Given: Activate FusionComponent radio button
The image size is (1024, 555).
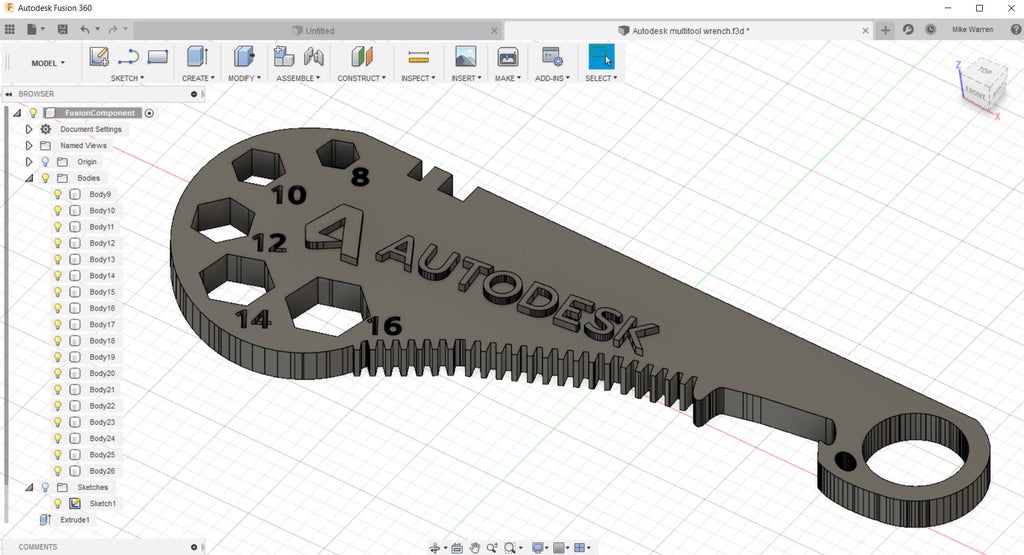Looking at the screenshot, I should [x=149, y=113].
